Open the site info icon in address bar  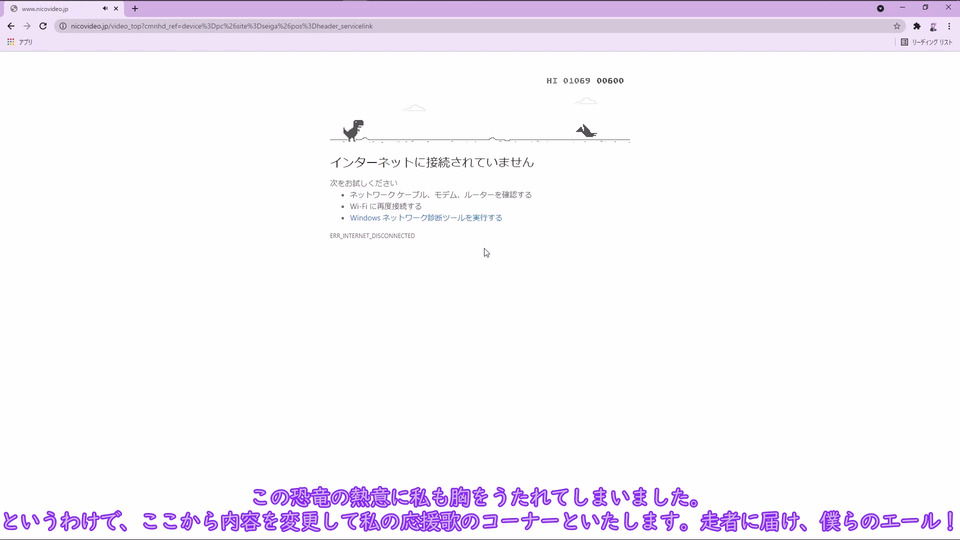pos(62,26)
